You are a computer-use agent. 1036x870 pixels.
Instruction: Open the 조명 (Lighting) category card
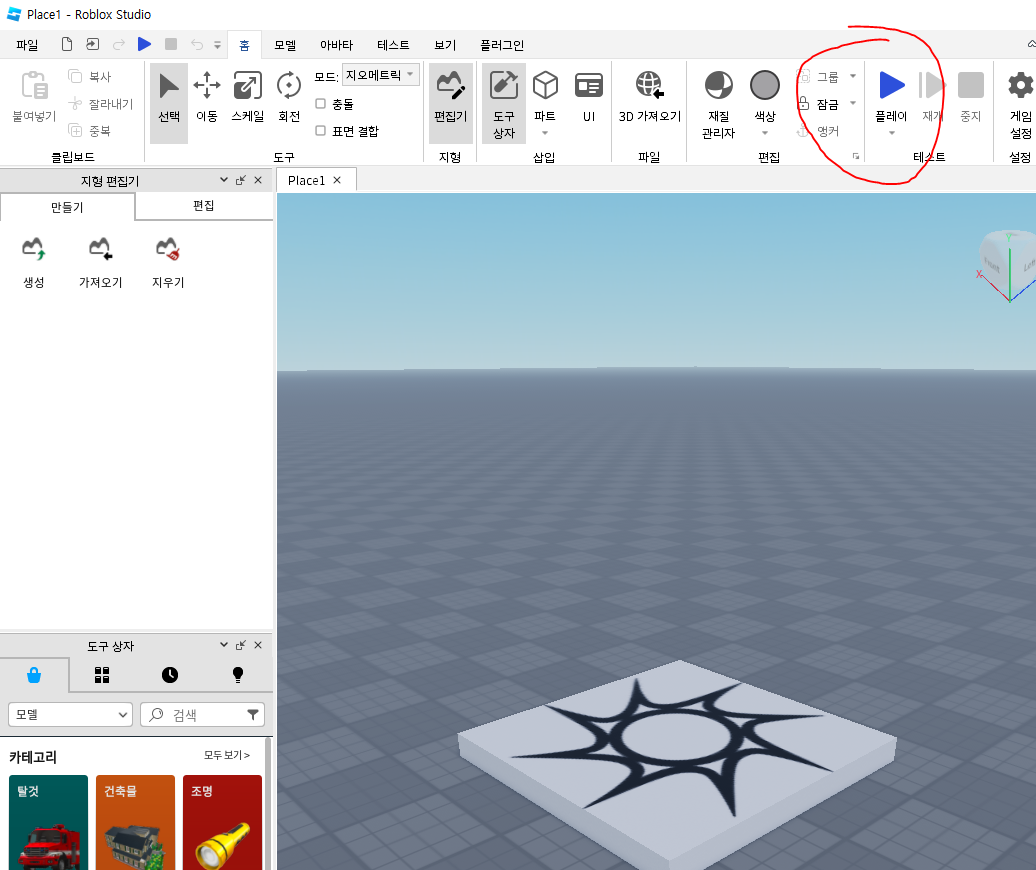(223, 822)
